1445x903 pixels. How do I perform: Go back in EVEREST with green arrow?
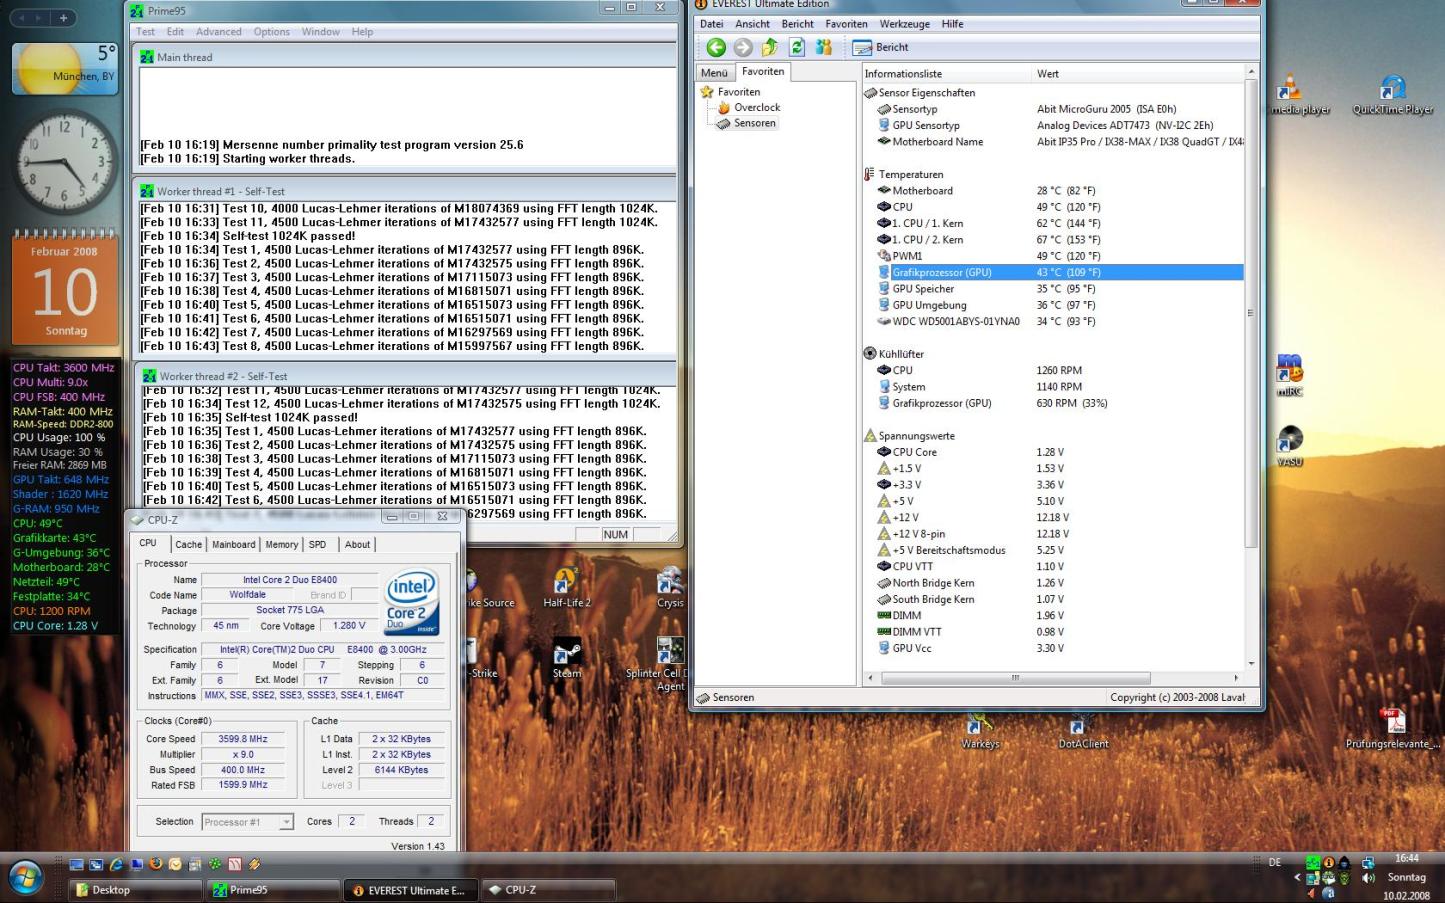[716, 47]
